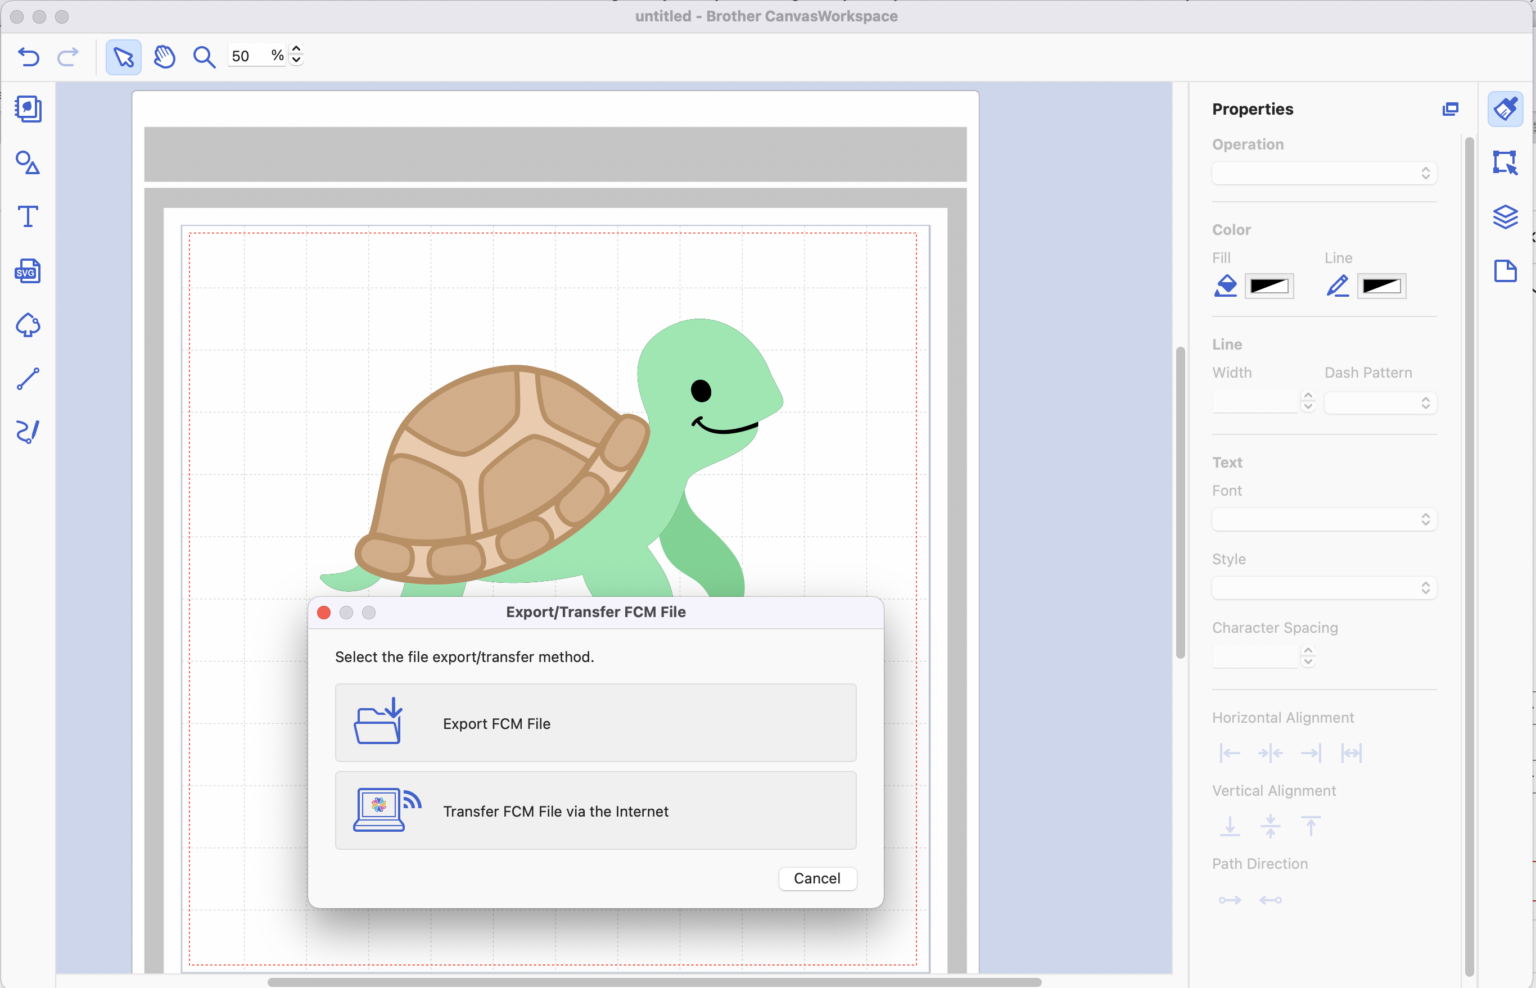Cancel the Export/Transfer dialog
The width and height of the screenshot is (1536, 988).
[x=817, y=878]
